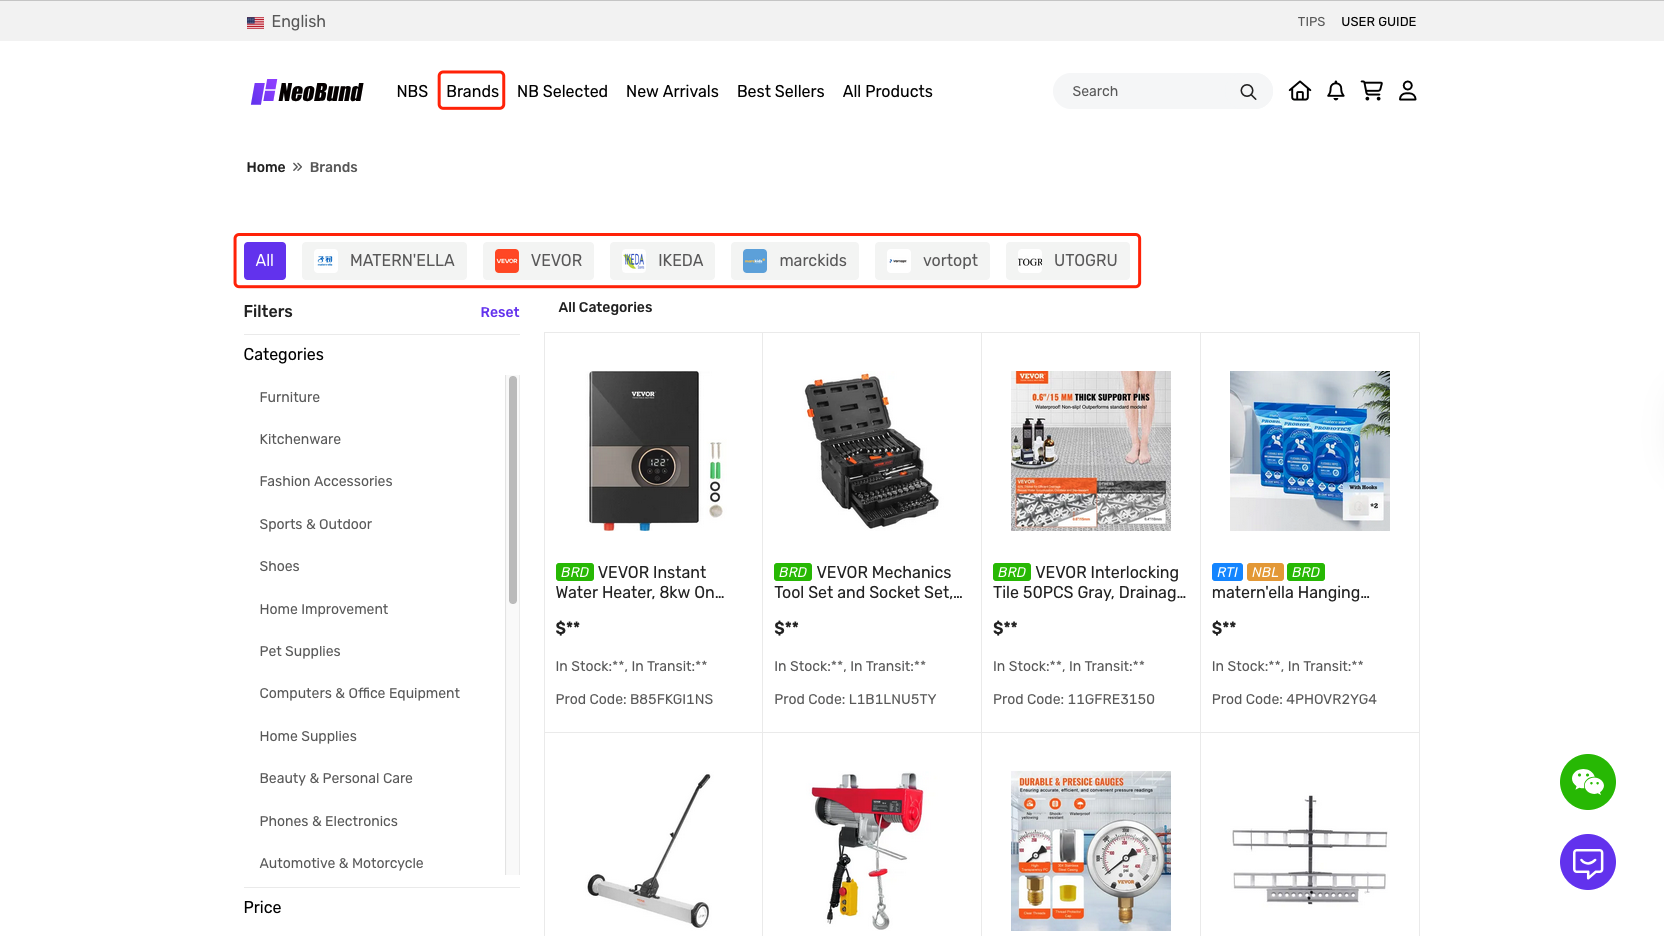Click the IKEDA brand logo icon
The image size is (1664, 936).
tap(634, 261)
